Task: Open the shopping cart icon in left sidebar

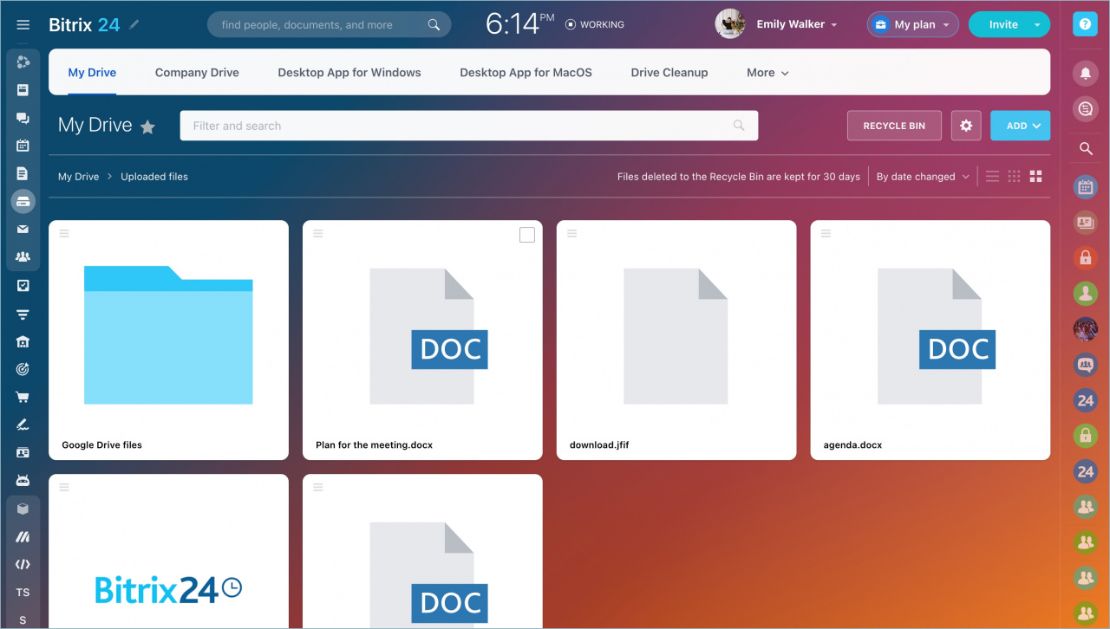Action: click(x=23, y=397)
